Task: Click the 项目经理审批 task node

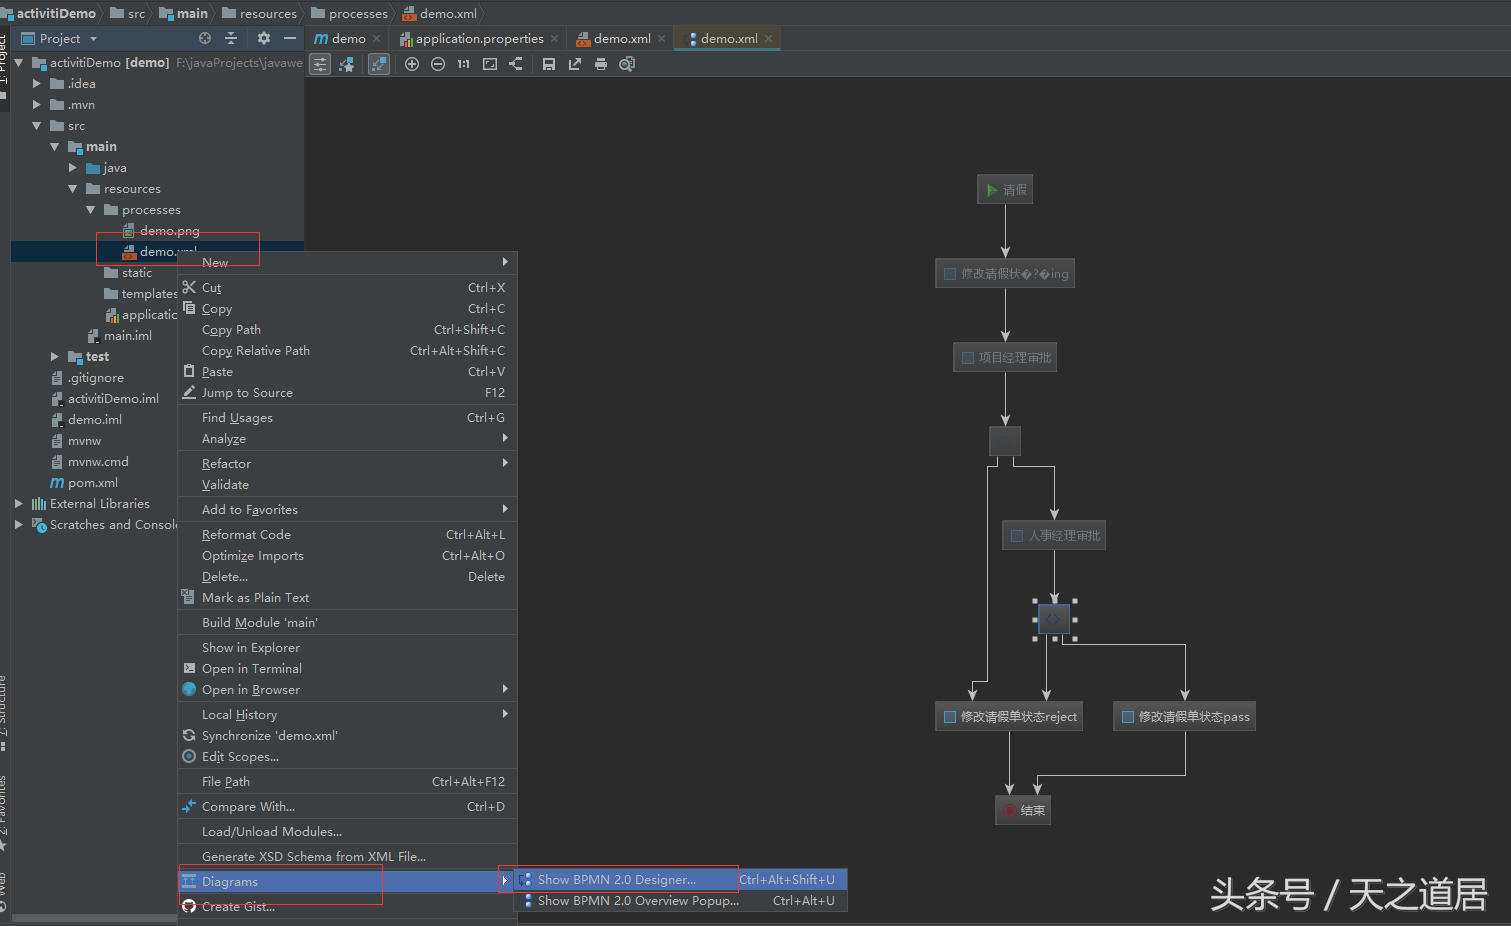Action: 1006,358
